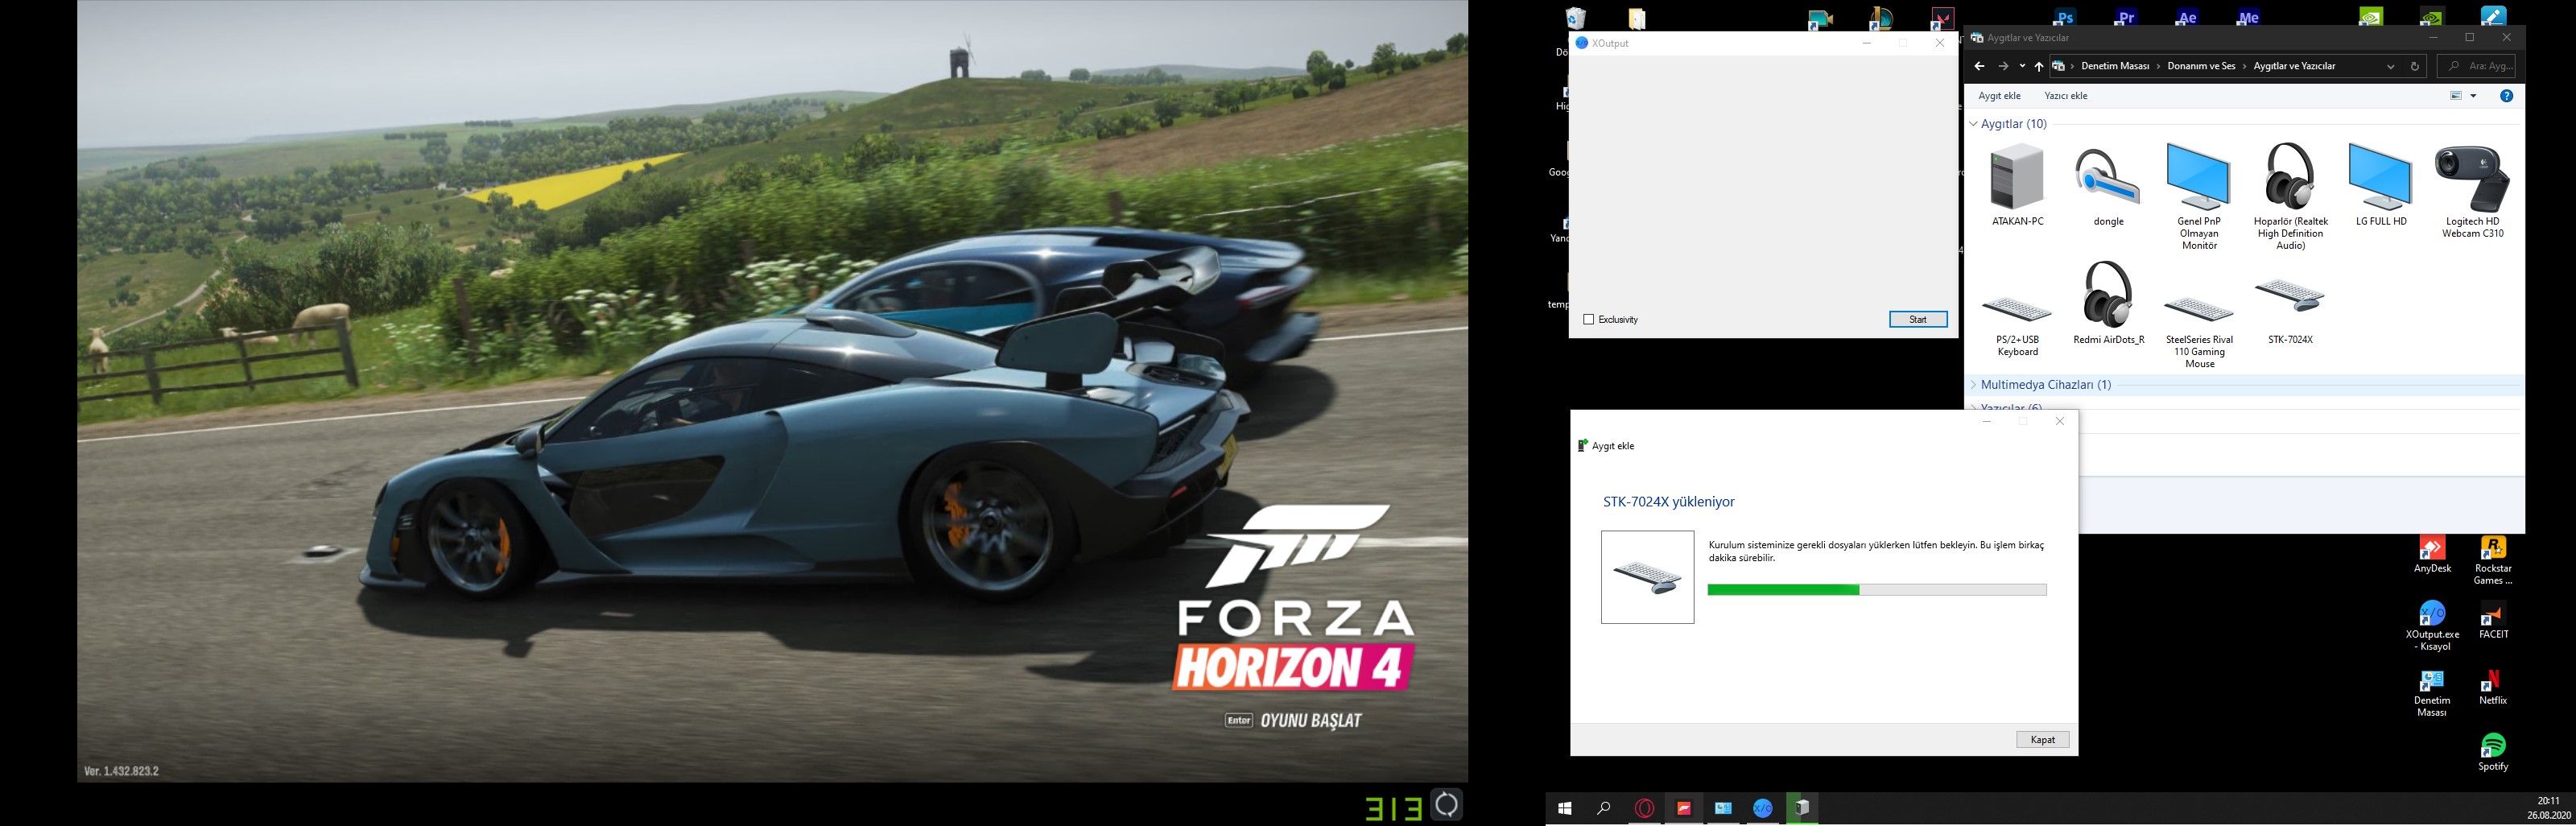Open the recent locations dropdown arrow
This screenshot has height=826, width=2576.
click(2022, 66)
